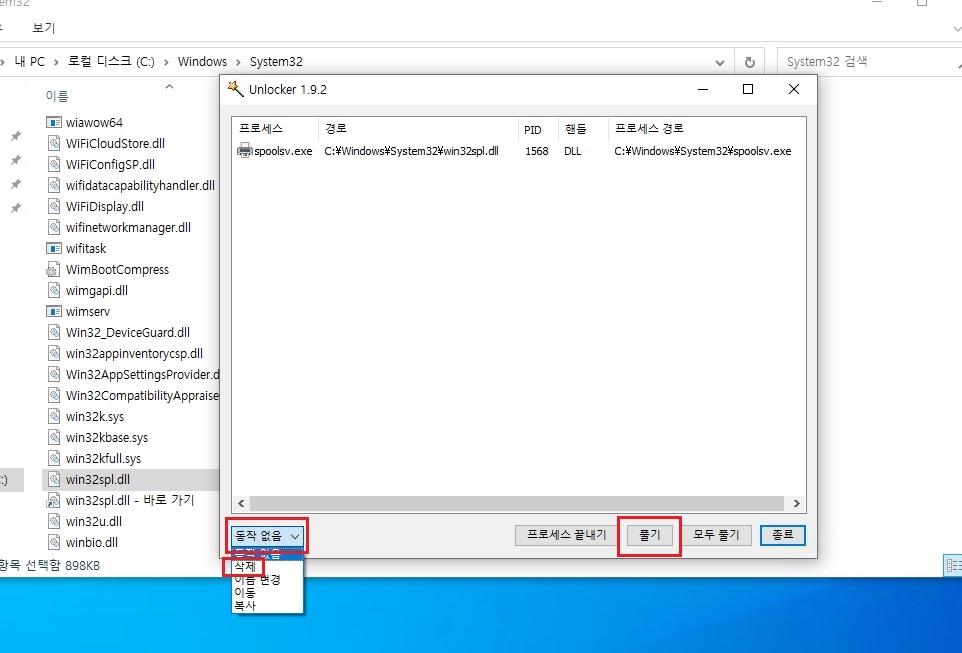Choose 삭제 from the action list
This screenshot has height=653, width=962.
pos(243,567)
